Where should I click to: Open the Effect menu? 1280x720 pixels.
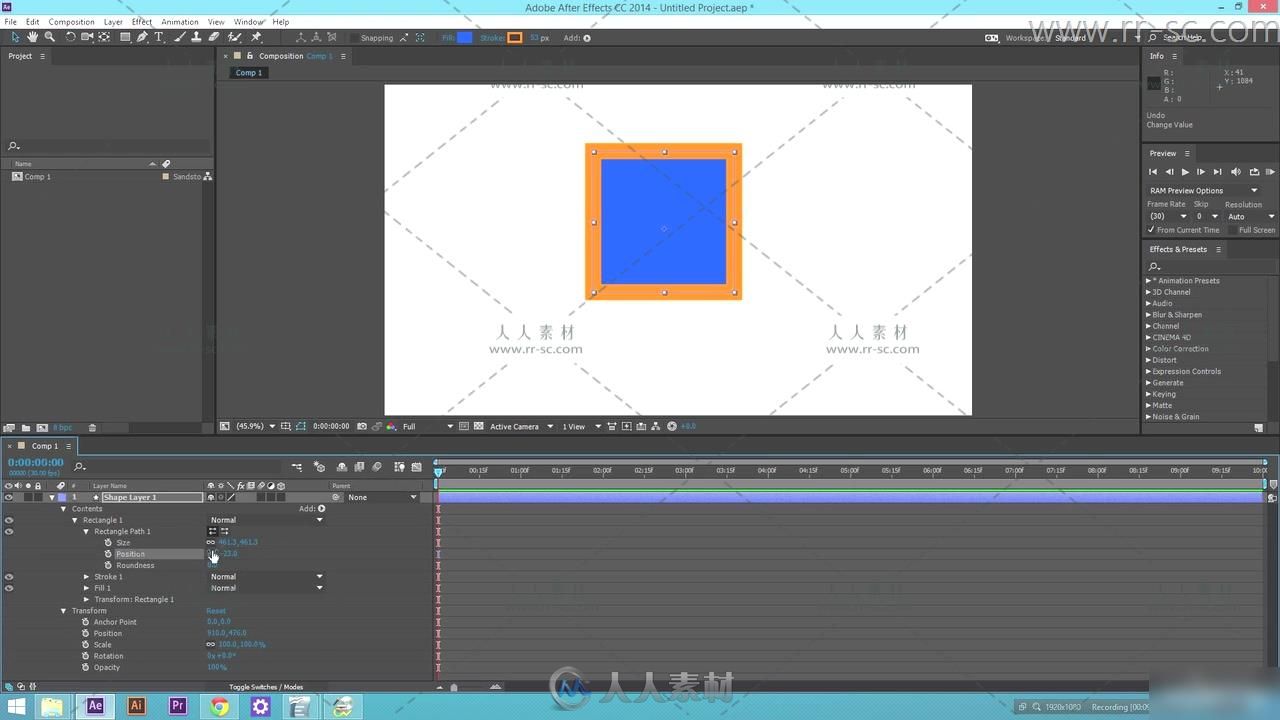[142, 21]
